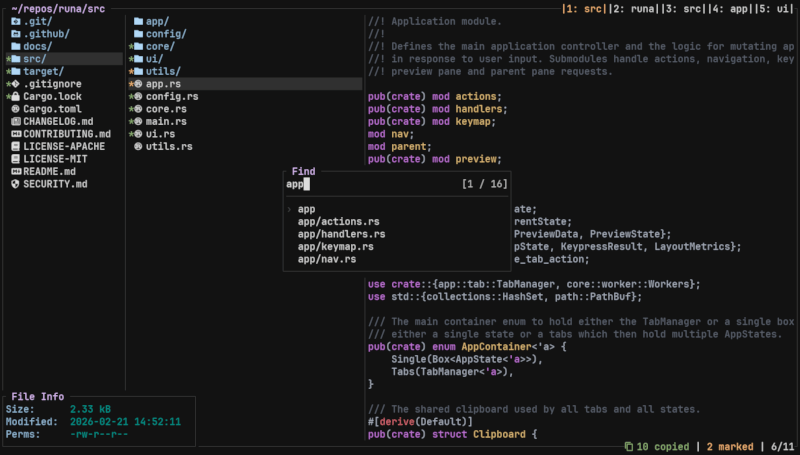This screenshot has height=455, width=800.
Task: Toggle the star marker on app.rs
Action: [x=129, y=85]
